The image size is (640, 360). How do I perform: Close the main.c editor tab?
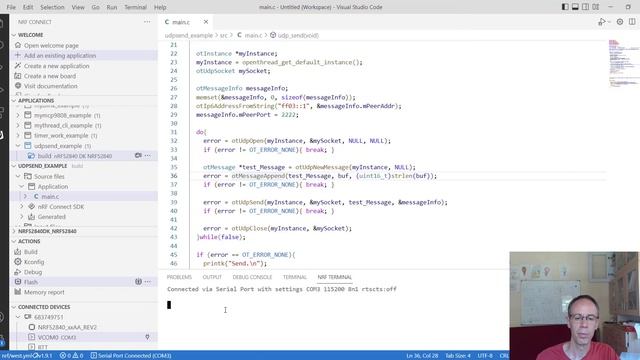206,22
